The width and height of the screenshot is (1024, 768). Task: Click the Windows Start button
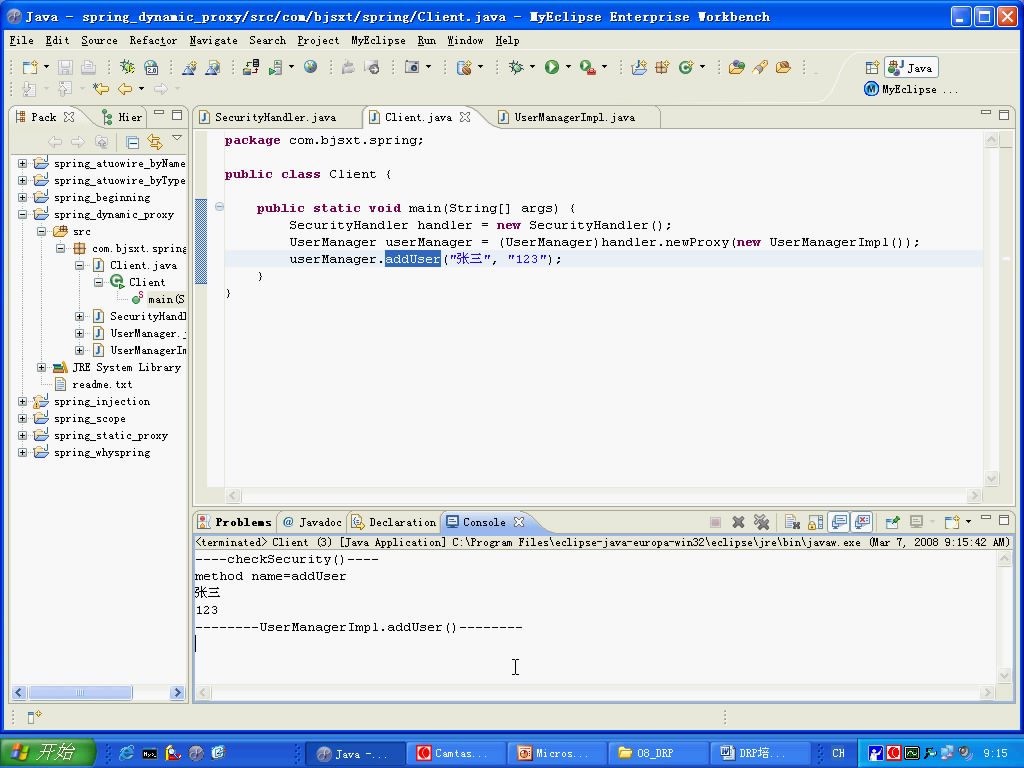click(x=48, y=753)
